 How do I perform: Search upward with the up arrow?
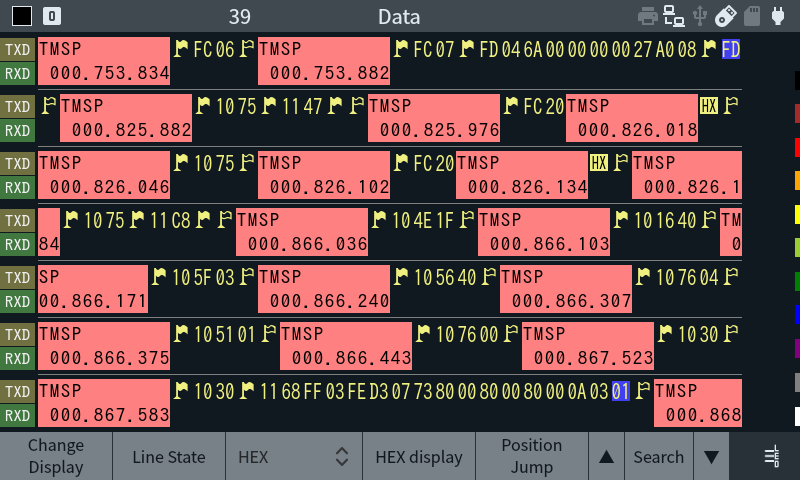(606, 457)
